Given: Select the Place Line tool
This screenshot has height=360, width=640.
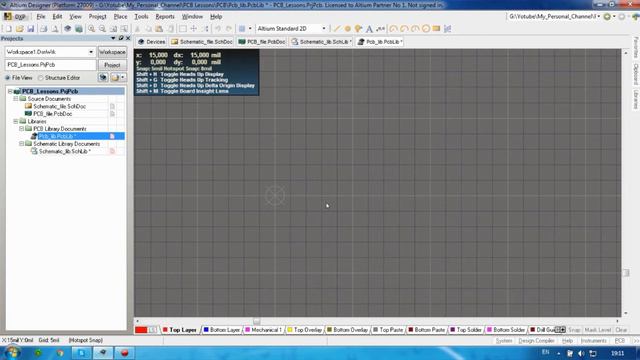Looking at the screenshot, I should (337, 29).
